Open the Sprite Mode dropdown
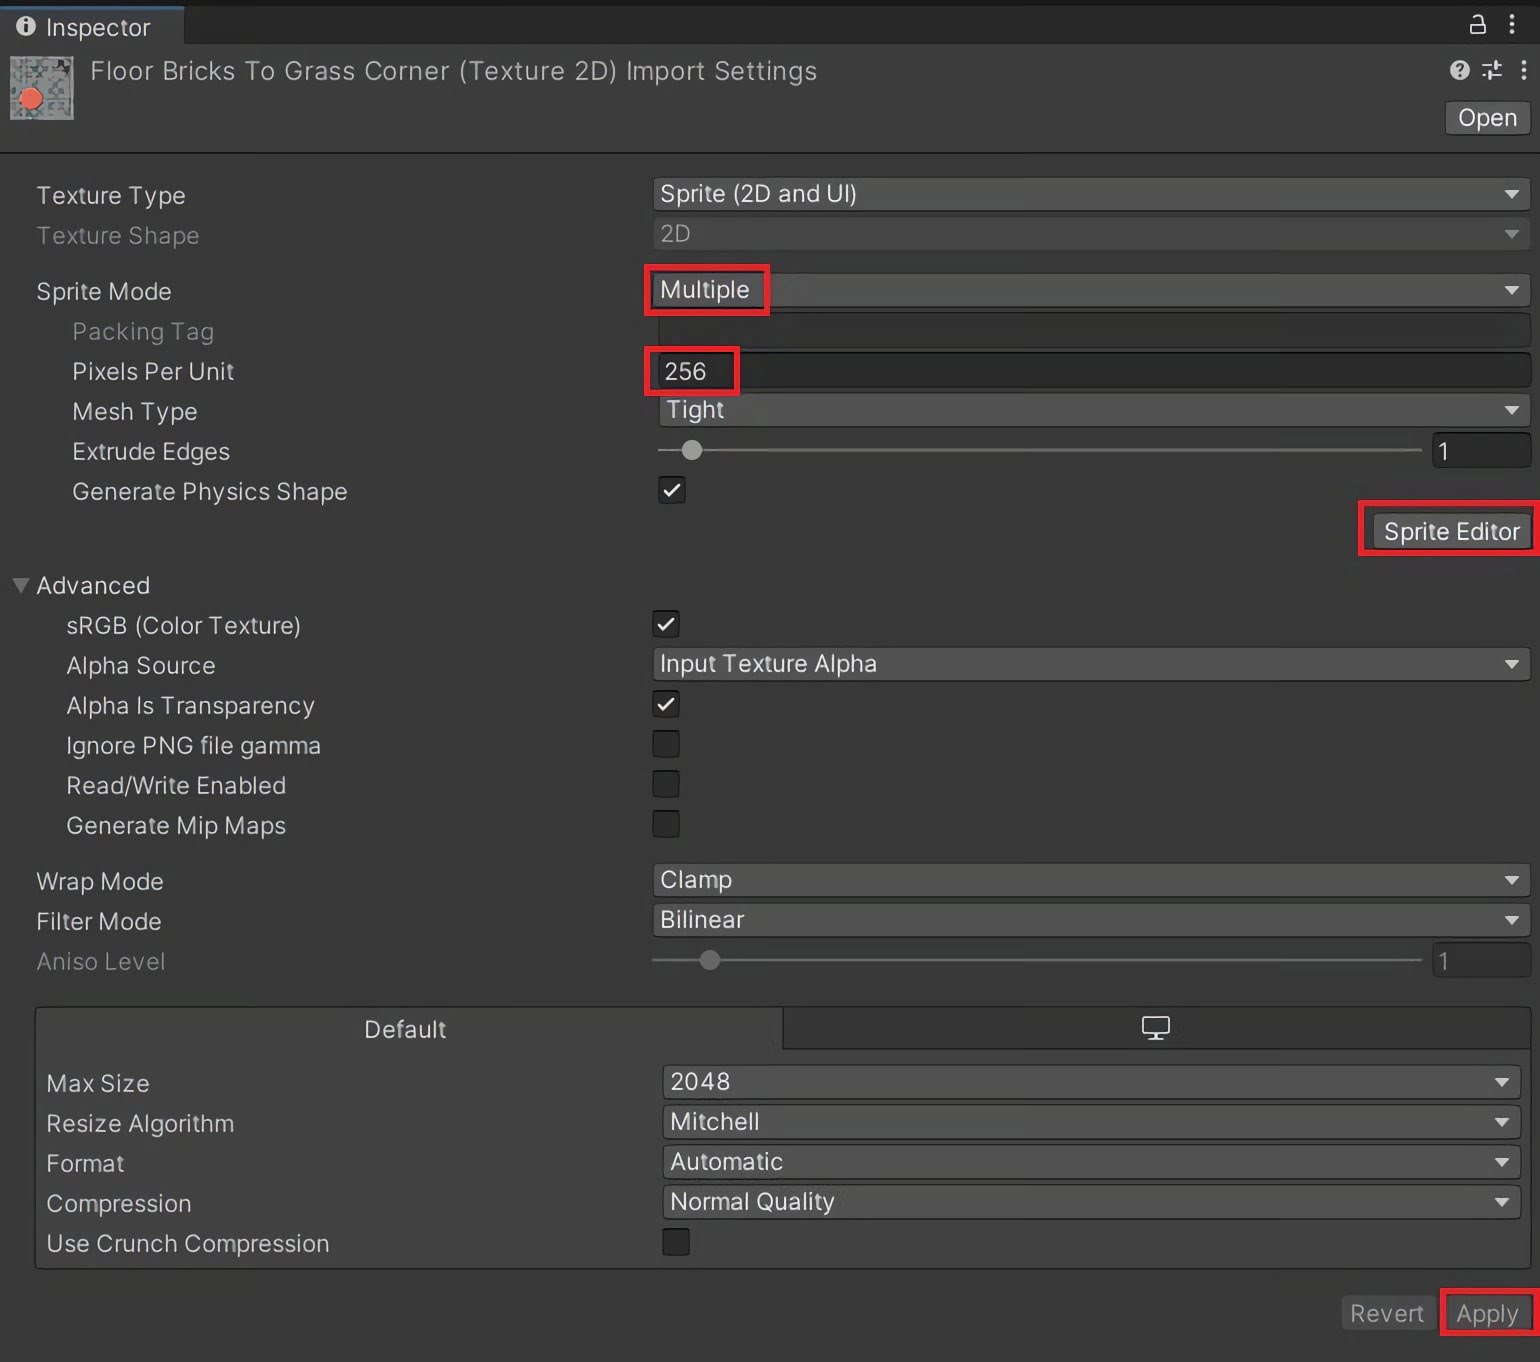The image size is (1540, 1362). (x=1091, y=290)
